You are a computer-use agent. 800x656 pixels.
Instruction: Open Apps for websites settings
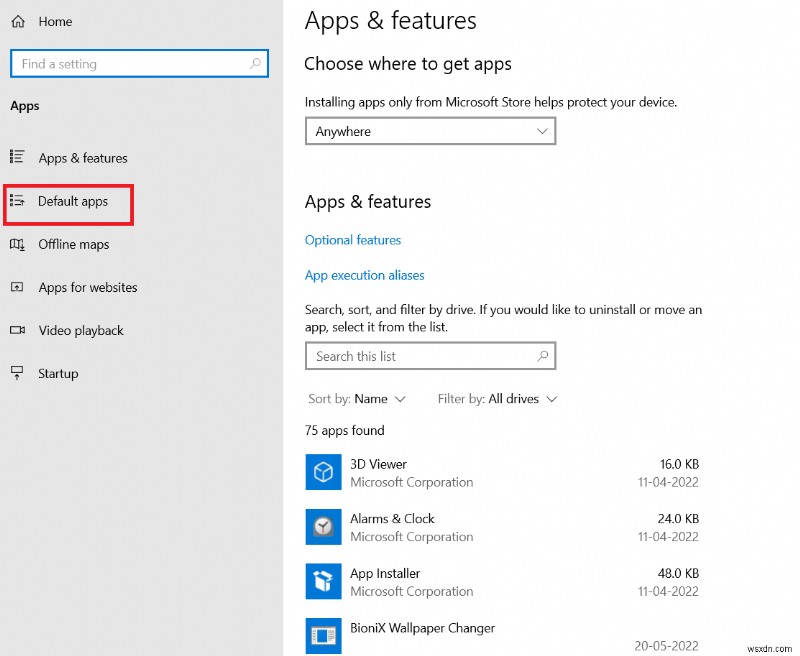pos(86,287)
